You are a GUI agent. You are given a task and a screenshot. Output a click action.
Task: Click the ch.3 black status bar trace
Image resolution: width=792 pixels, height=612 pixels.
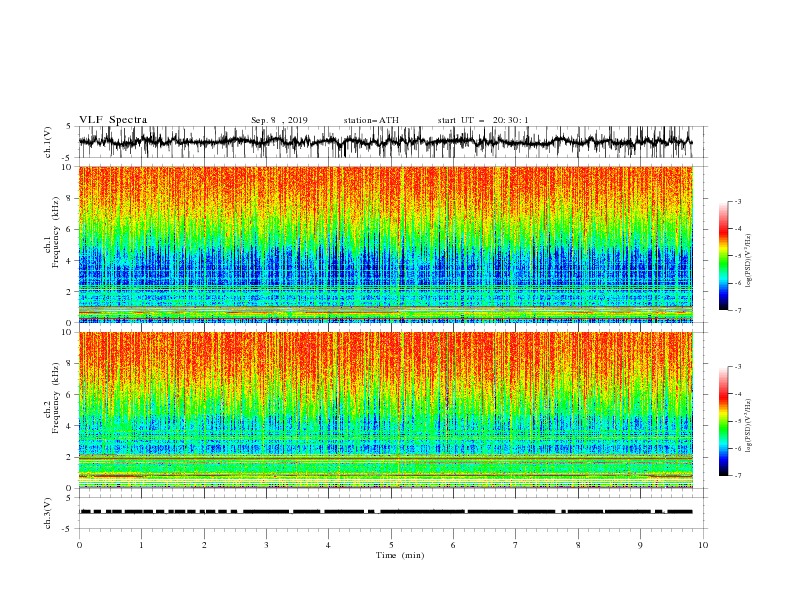pyautogui.click(x=385, y=512)
